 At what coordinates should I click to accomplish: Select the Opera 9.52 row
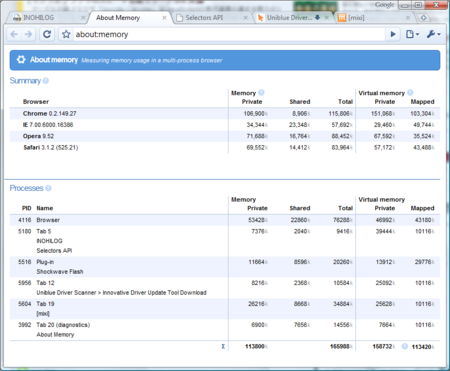(x=225, y=136)
